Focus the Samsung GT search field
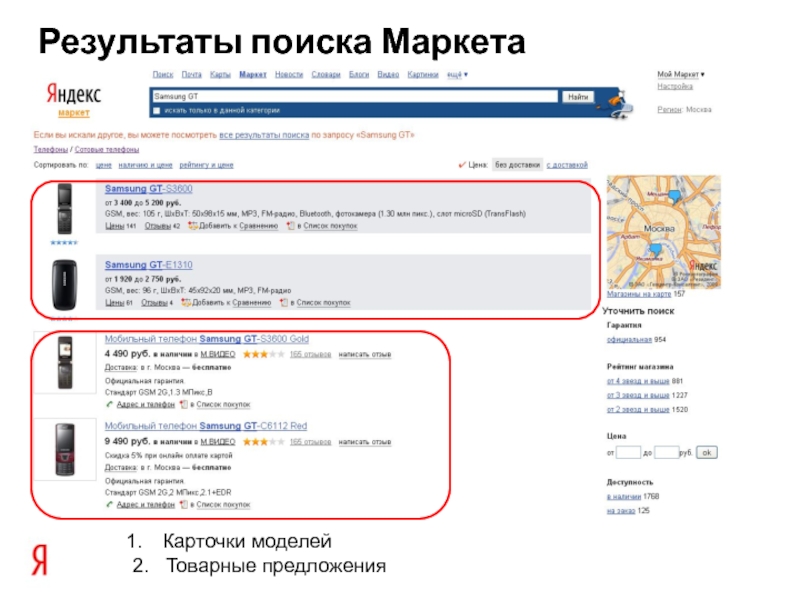The width and height of the screenshot is (800, 600). 355,96
